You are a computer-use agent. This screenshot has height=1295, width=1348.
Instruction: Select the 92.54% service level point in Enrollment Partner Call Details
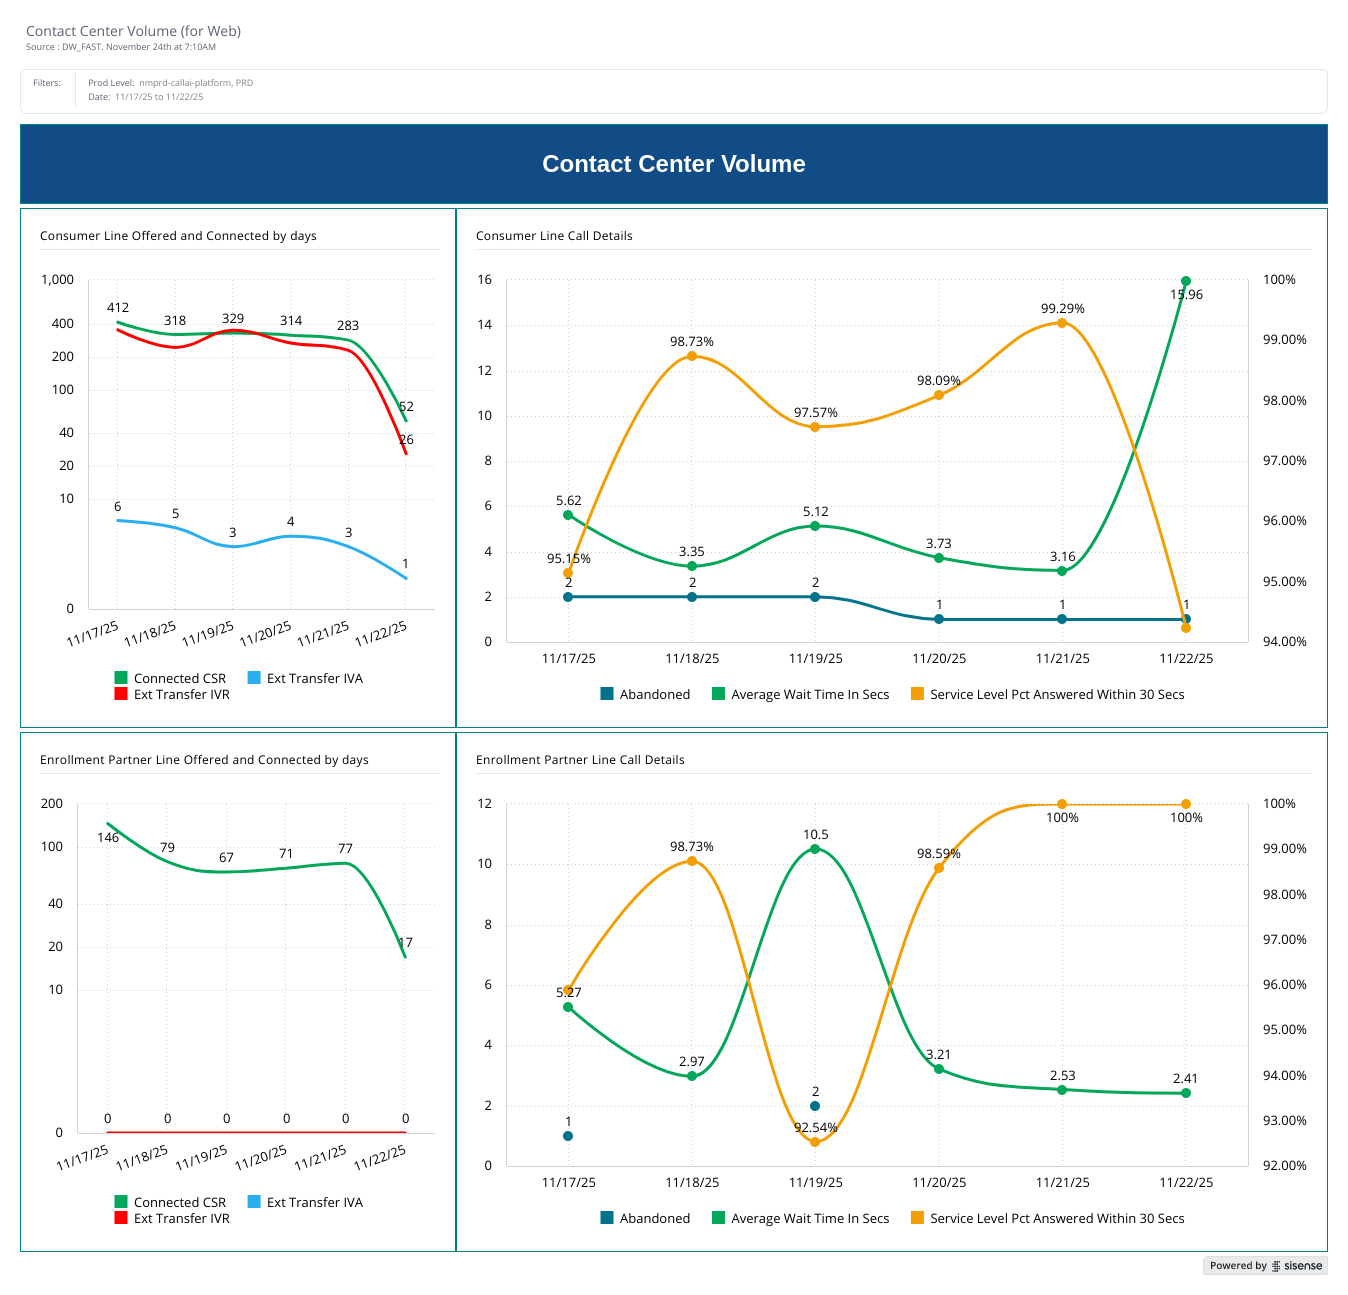click(815, 1142)
